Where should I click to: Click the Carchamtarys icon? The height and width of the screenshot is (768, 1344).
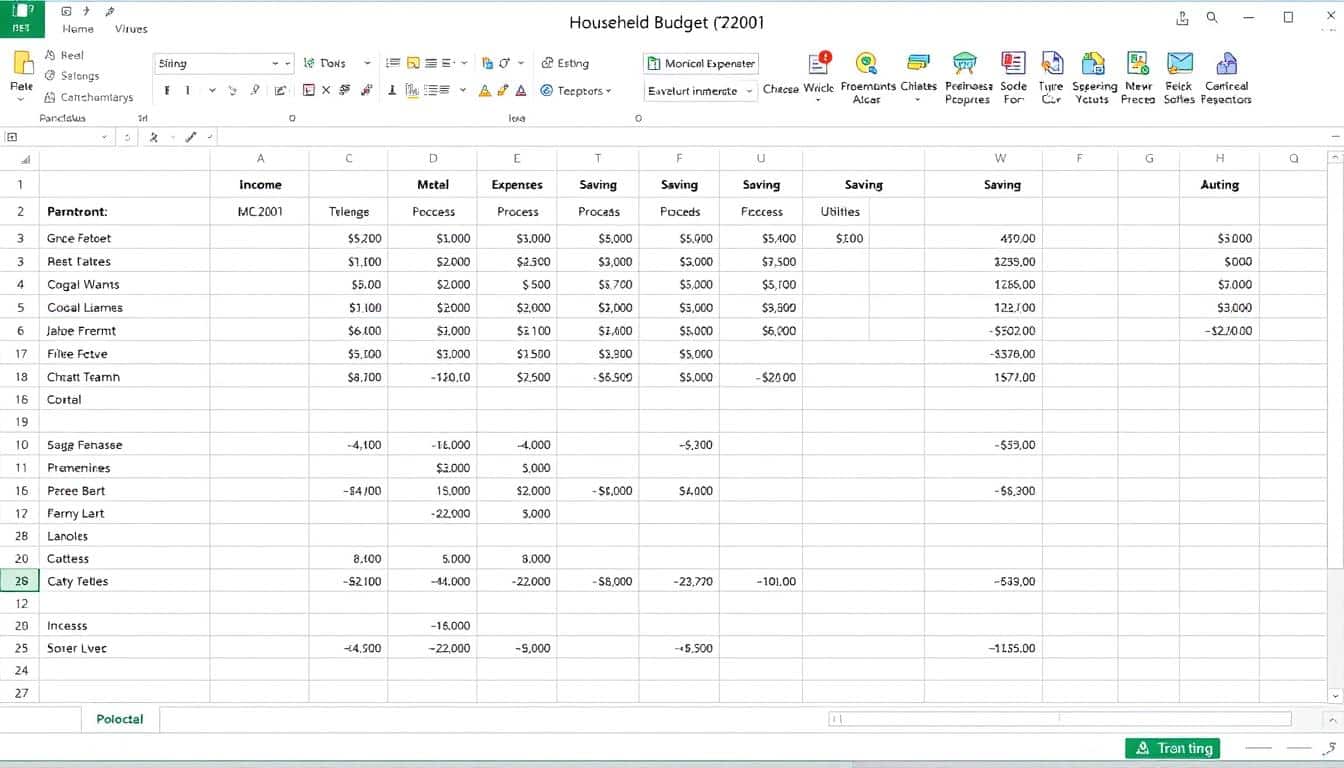50,97
